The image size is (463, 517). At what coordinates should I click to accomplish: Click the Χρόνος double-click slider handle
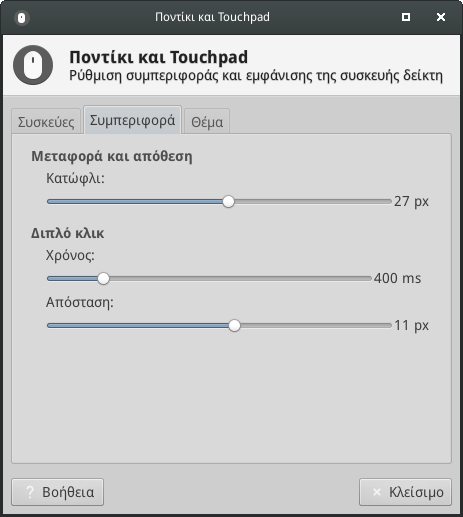[x=103, y=278]
